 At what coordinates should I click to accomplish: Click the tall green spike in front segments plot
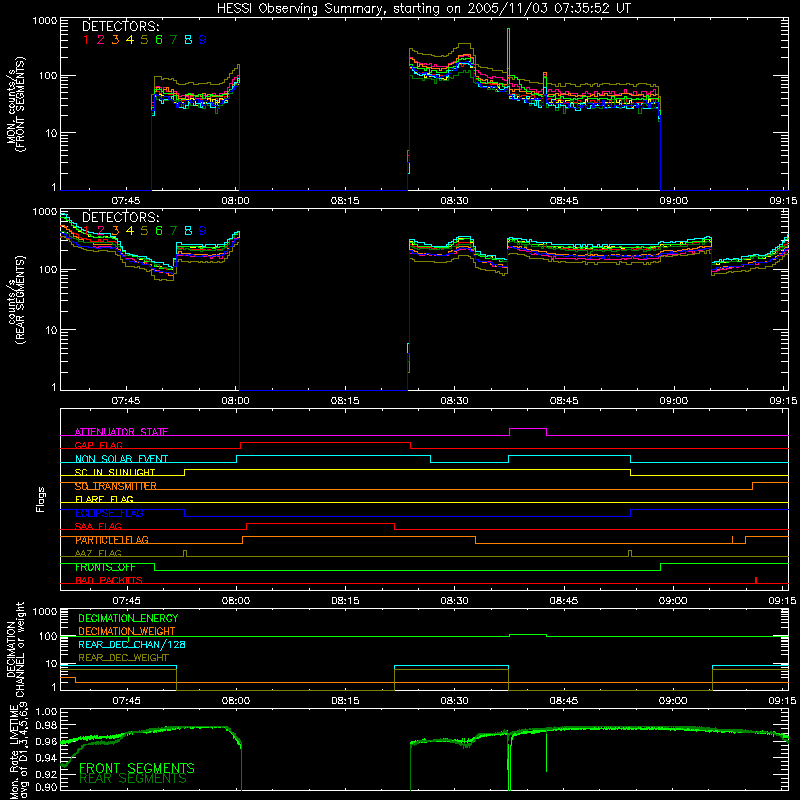(508, 54)
